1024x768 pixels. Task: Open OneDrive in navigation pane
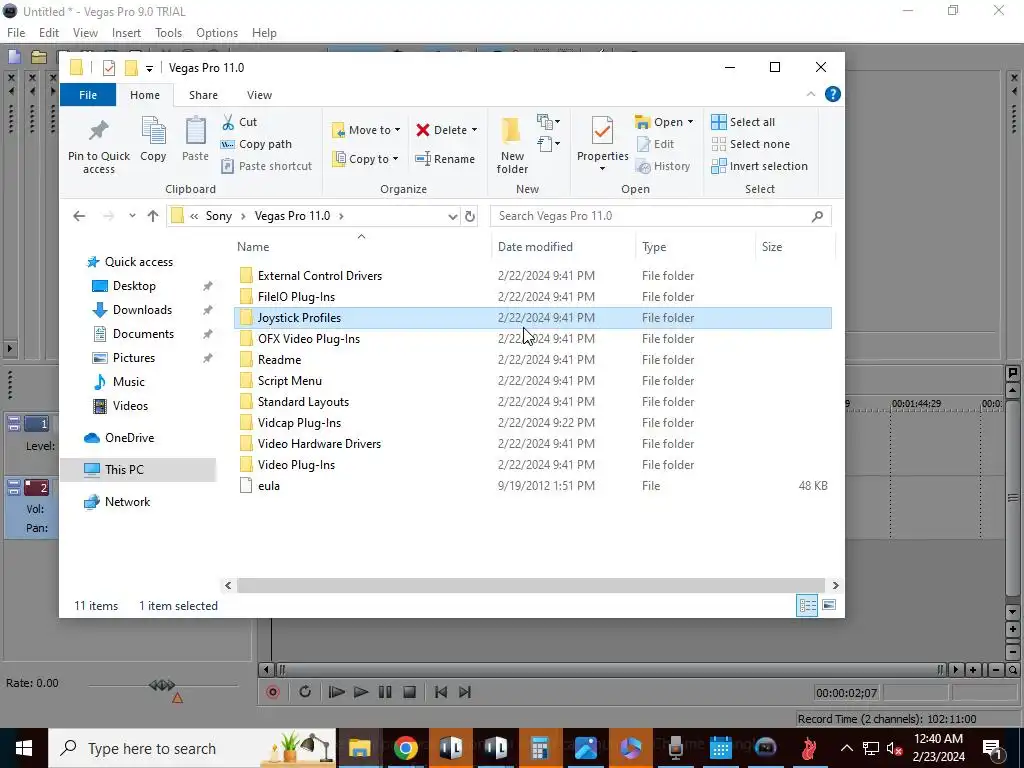click(129, 438)
